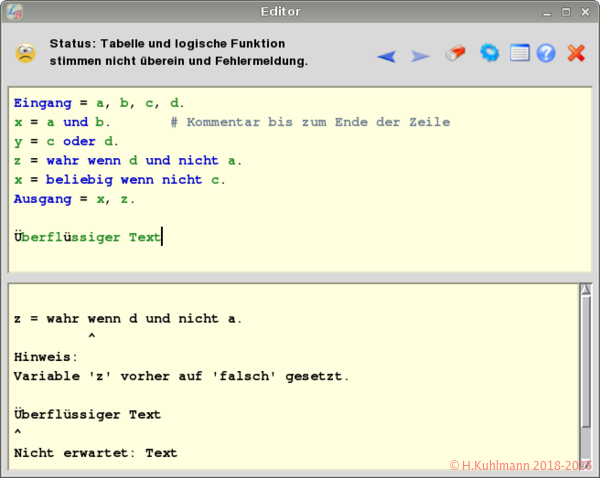Open help with the question mark icon
600x478 pixels.
pyautogui.click(x=546, y=53)
